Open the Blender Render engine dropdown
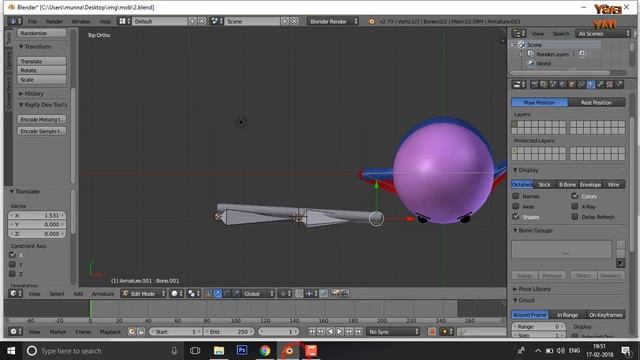Image resolution: width=640 pixels, height=360 pixels. (x=333, y=21)
